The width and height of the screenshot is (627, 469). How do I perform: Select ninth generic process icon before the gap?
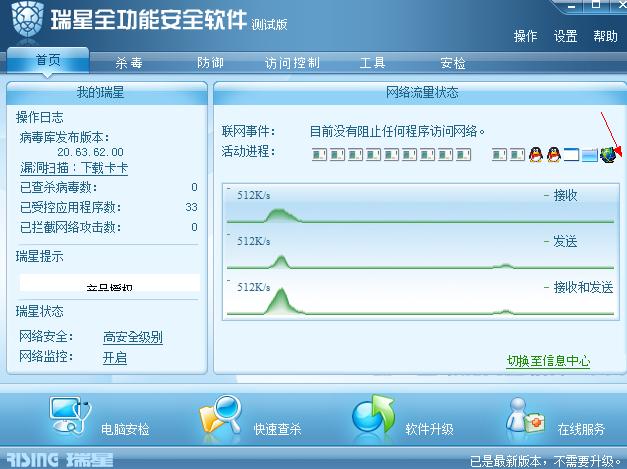click(x=463, y=154)
